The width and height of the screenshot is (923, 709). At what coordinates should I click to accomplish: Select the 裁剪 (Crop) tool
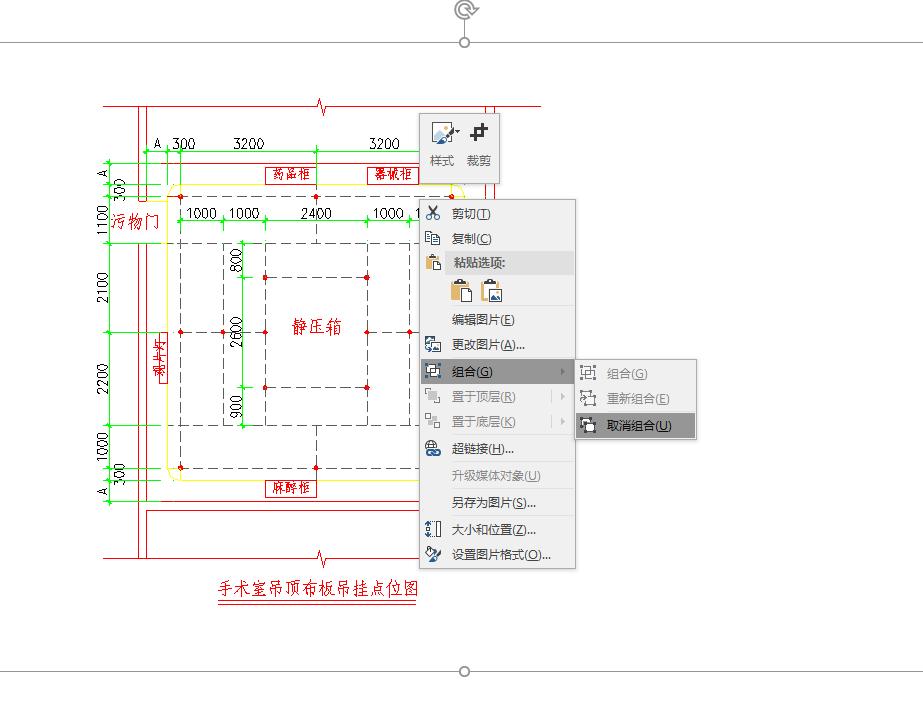click(479, 132)
